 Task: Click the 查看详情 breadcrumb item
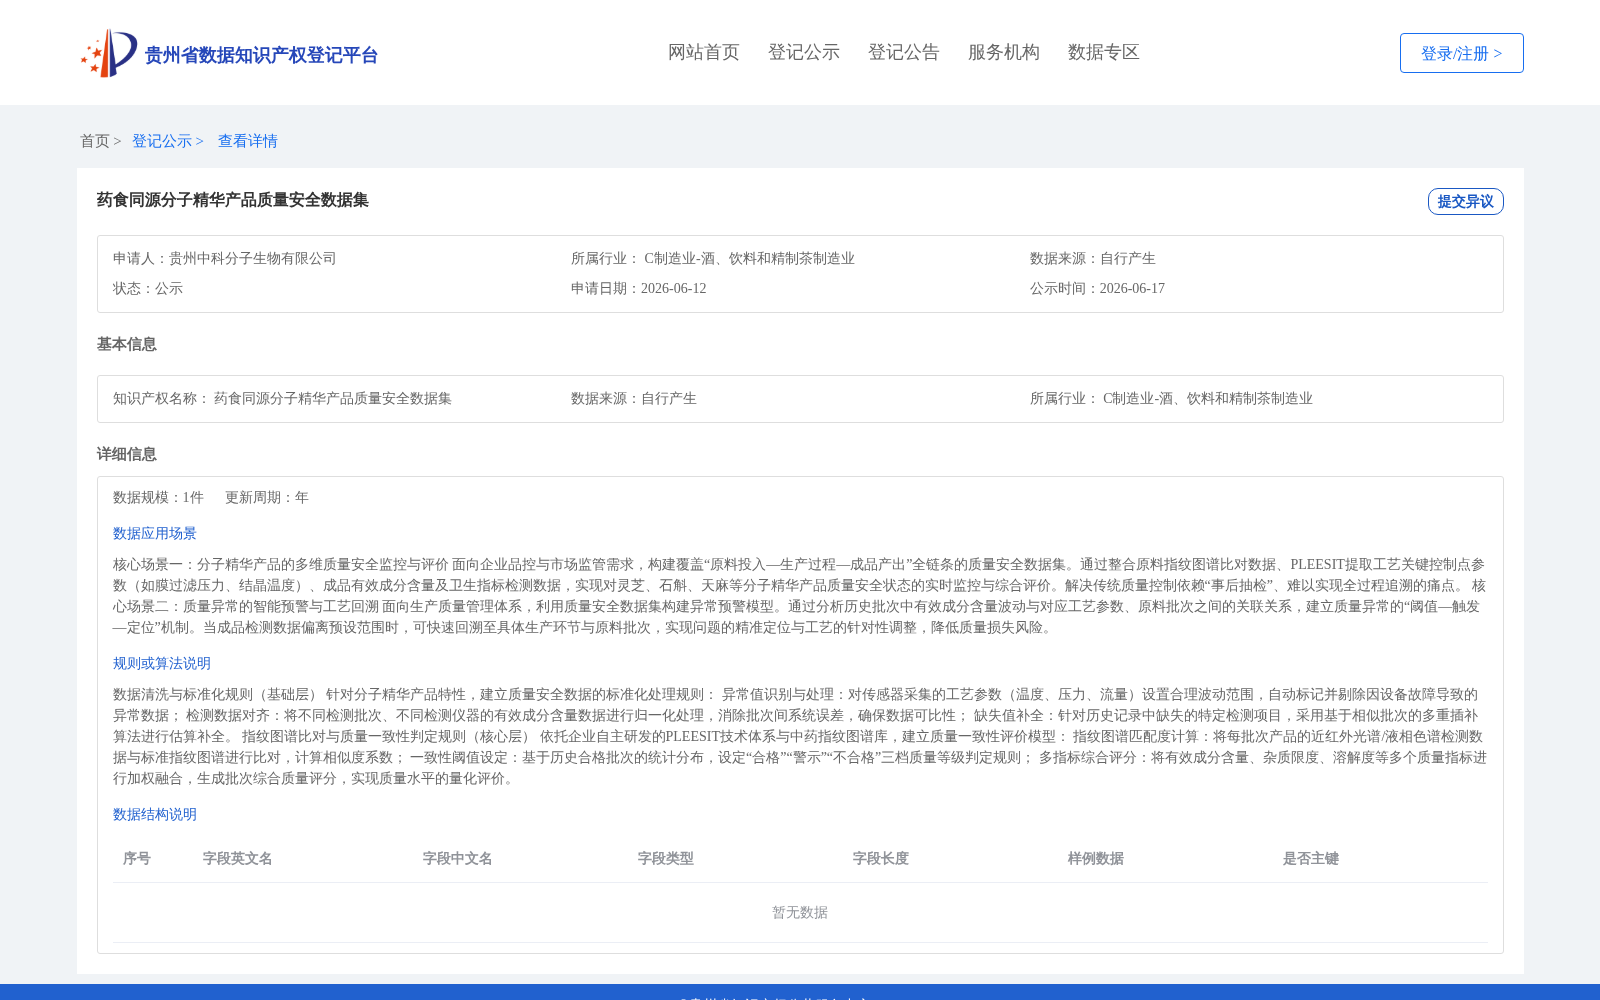click(248, 141)
